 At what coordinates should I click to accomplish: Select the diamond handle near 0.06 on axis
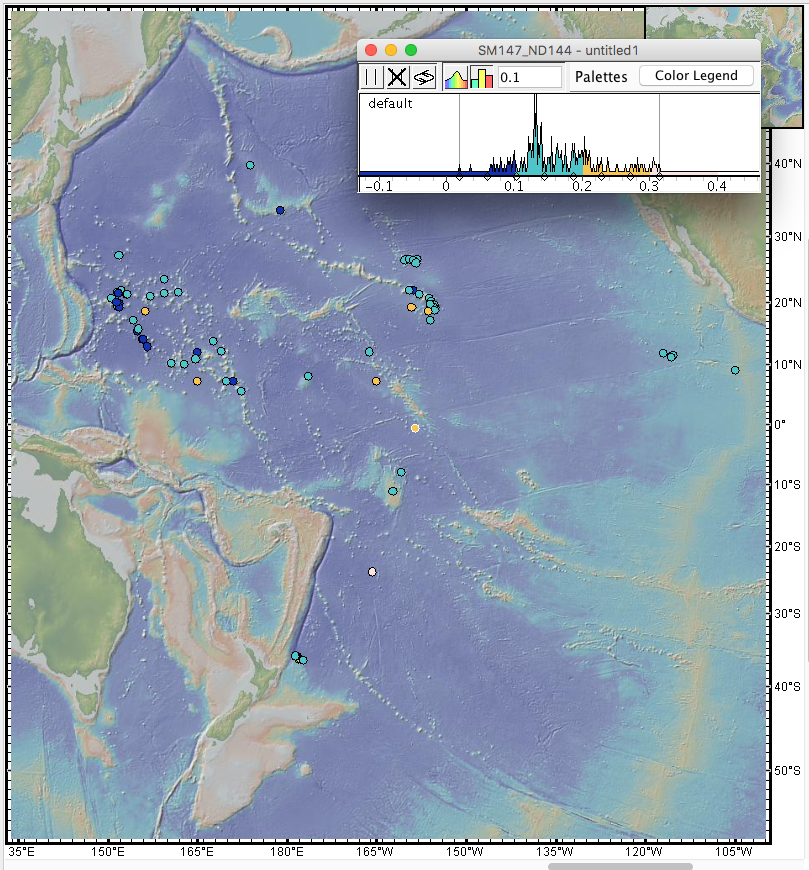click(x=487, y=176)
